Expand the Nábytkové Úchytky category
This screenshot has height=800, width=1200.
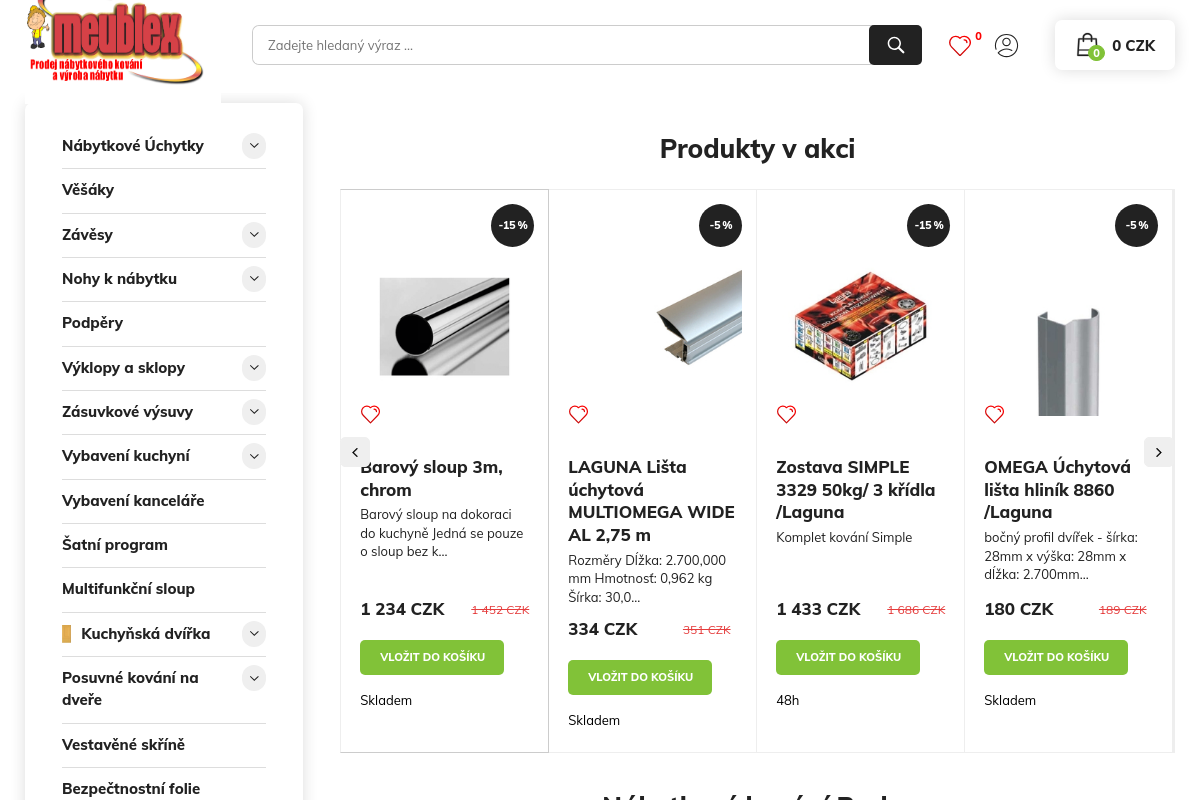[x=254, y=146]
